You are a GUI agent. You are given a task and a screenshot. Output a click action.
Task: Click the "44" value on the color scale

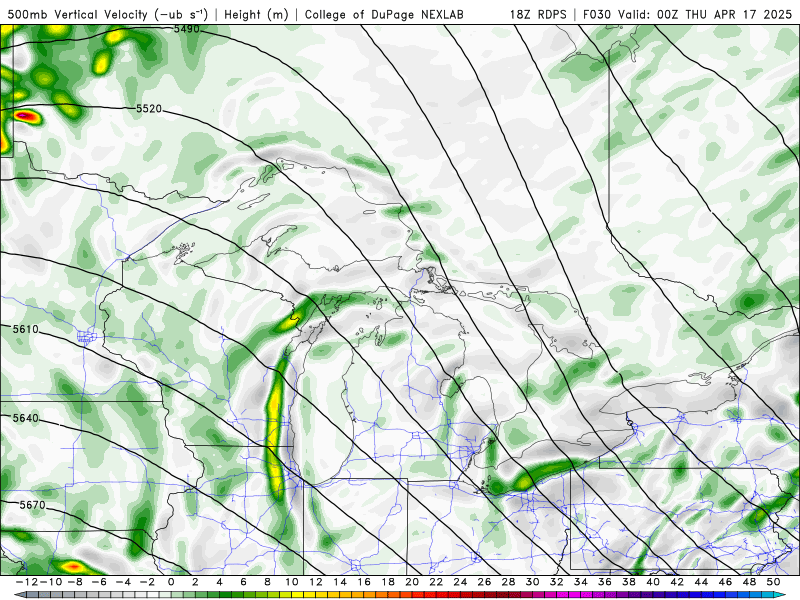[x=701, y=582]
